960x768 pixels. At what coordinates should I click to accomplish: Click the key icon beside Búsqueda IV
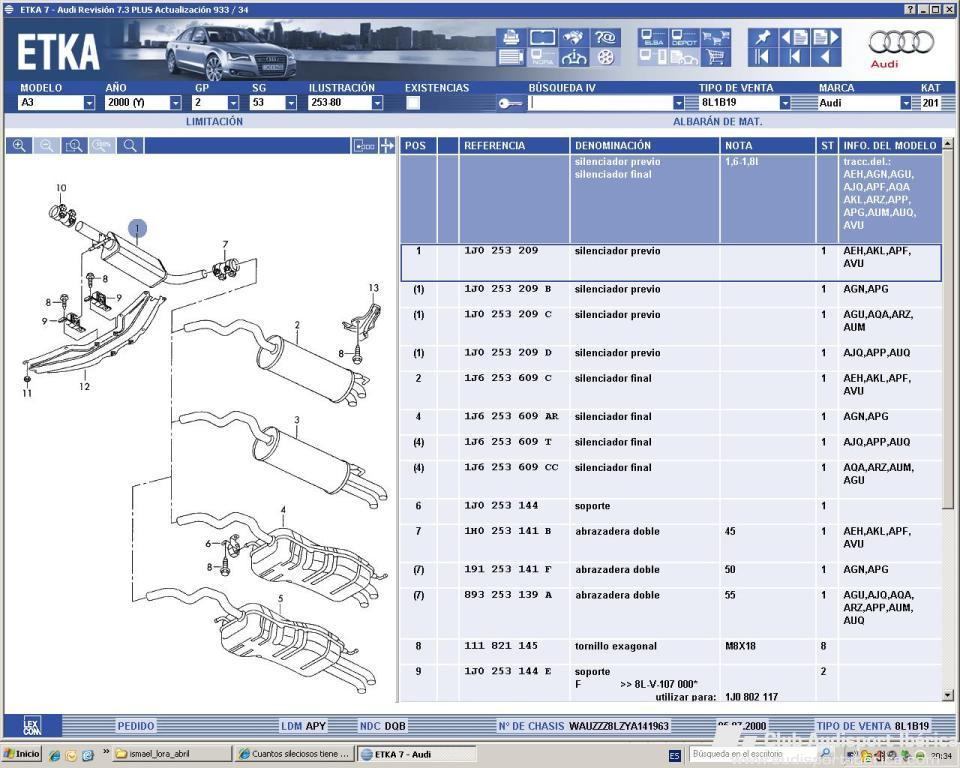[509, 104]
